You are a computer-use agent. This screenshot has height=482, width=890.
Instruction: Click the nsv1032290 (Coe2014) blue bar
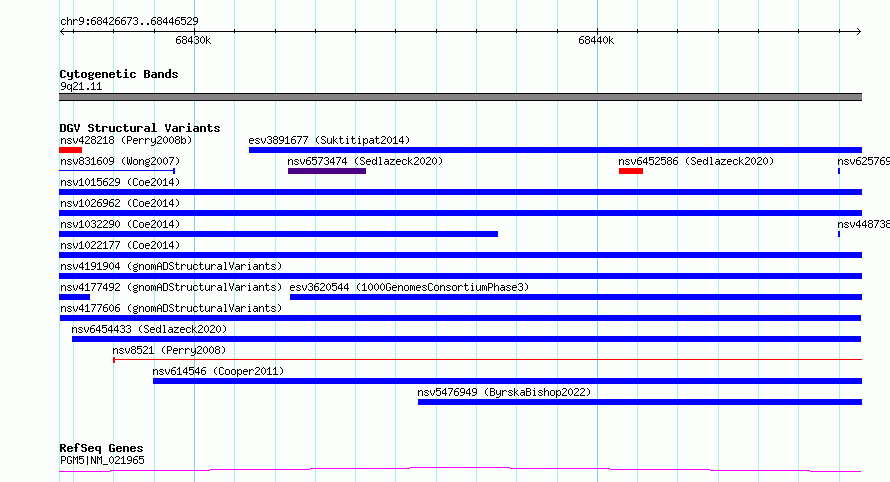point(279,234)
